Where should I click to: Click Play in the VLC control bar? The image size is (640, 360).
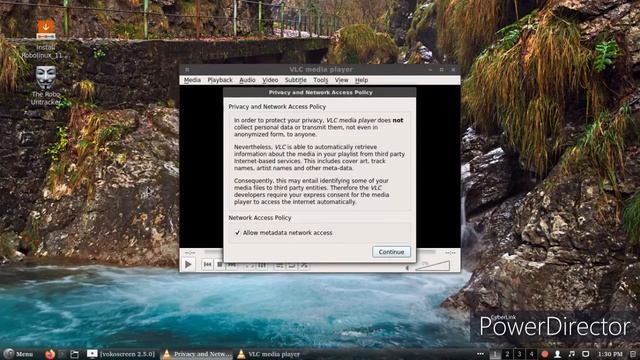(x=188, y=264)
